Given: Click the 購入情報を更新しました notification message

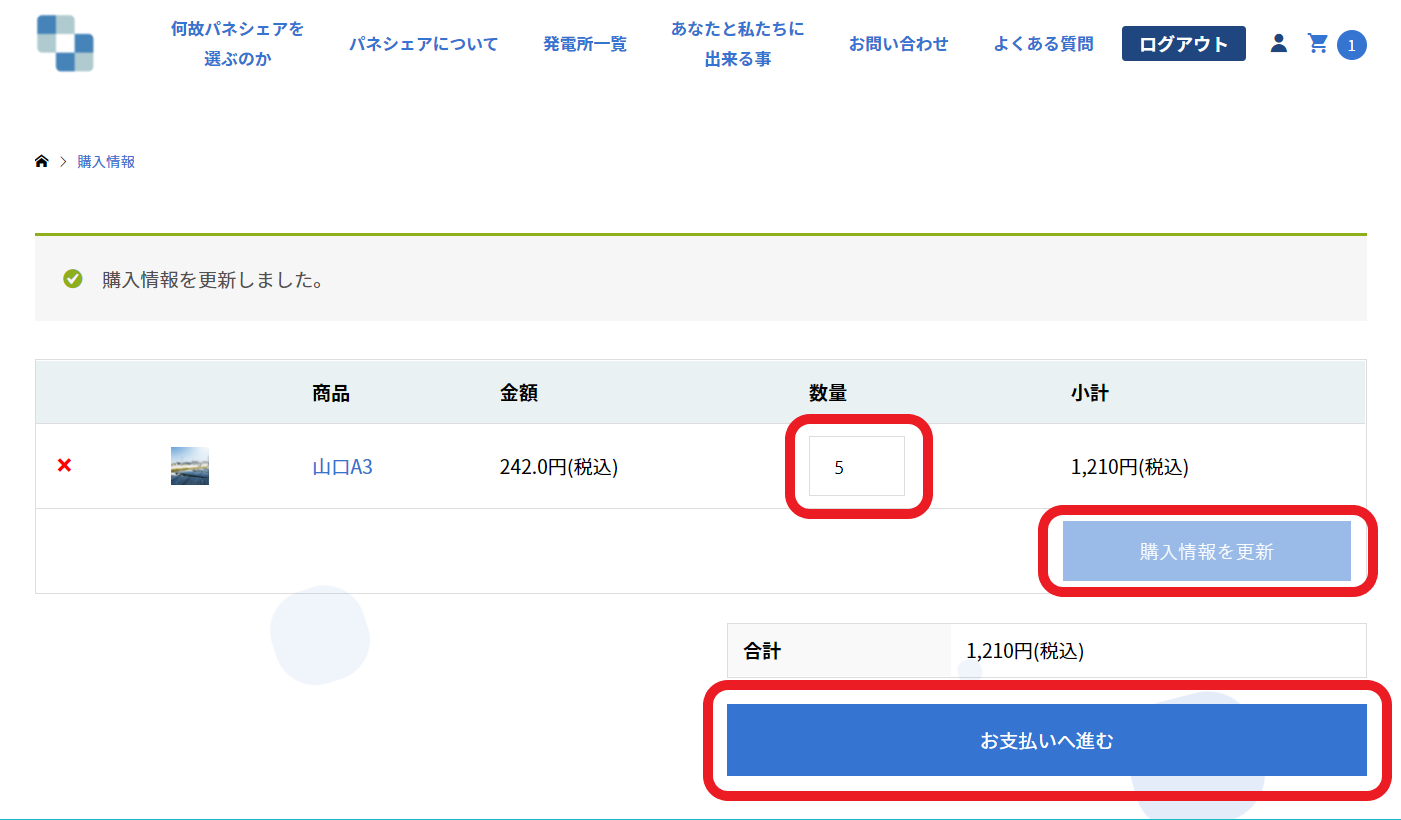Looking at the screenshot, I should coord(212,280).
